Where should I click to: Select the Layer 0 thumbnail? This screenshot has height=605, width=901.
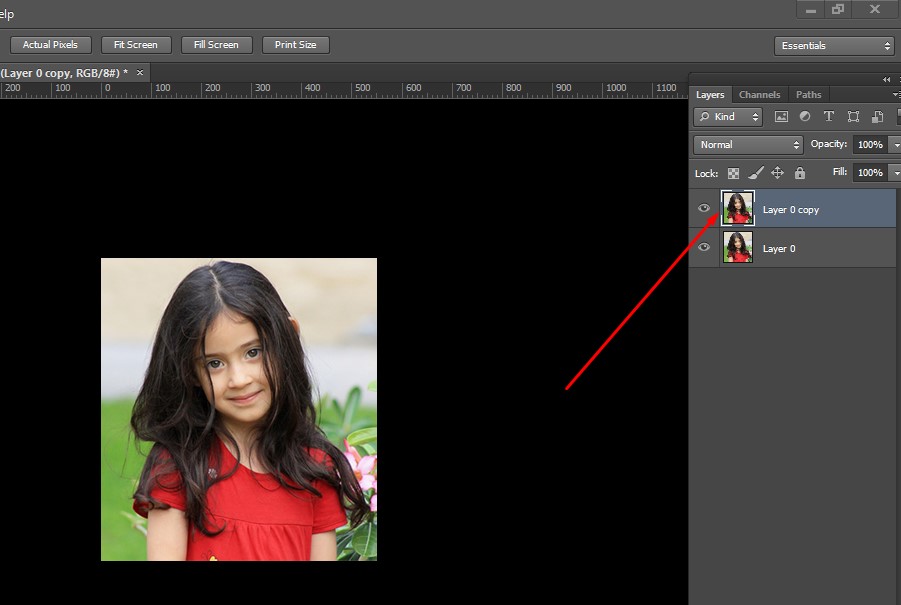[738, 247]
